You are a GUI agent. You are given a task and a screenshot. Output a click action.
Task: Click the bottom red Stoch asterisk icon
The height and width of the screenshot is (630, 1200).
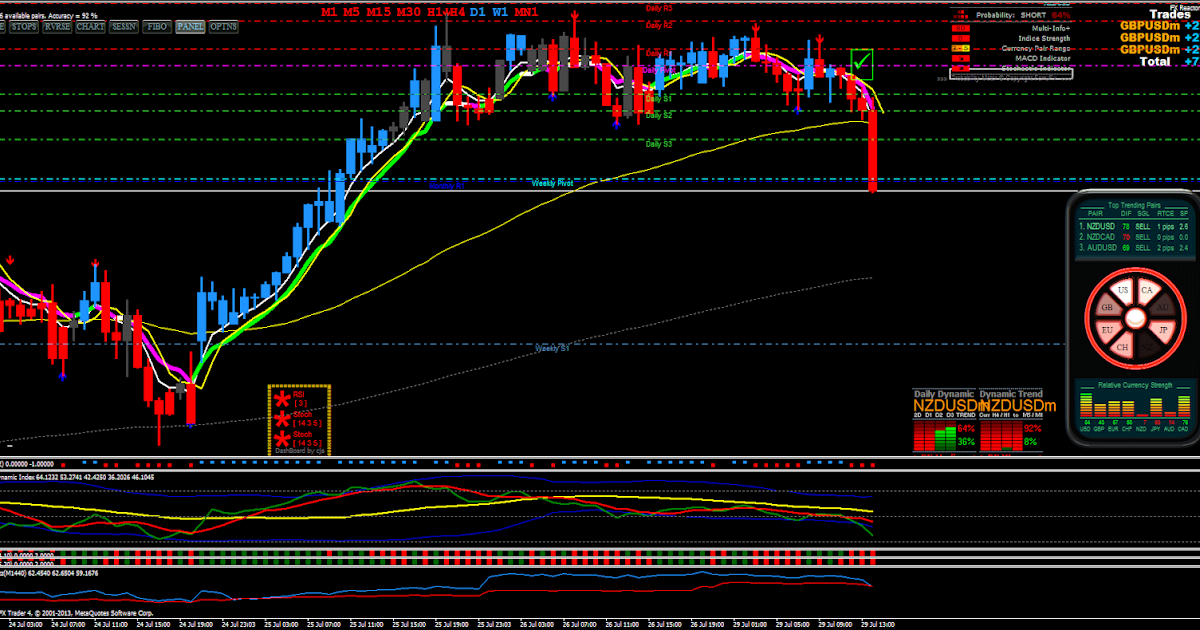pyautogui.click(x=283, y=437)
